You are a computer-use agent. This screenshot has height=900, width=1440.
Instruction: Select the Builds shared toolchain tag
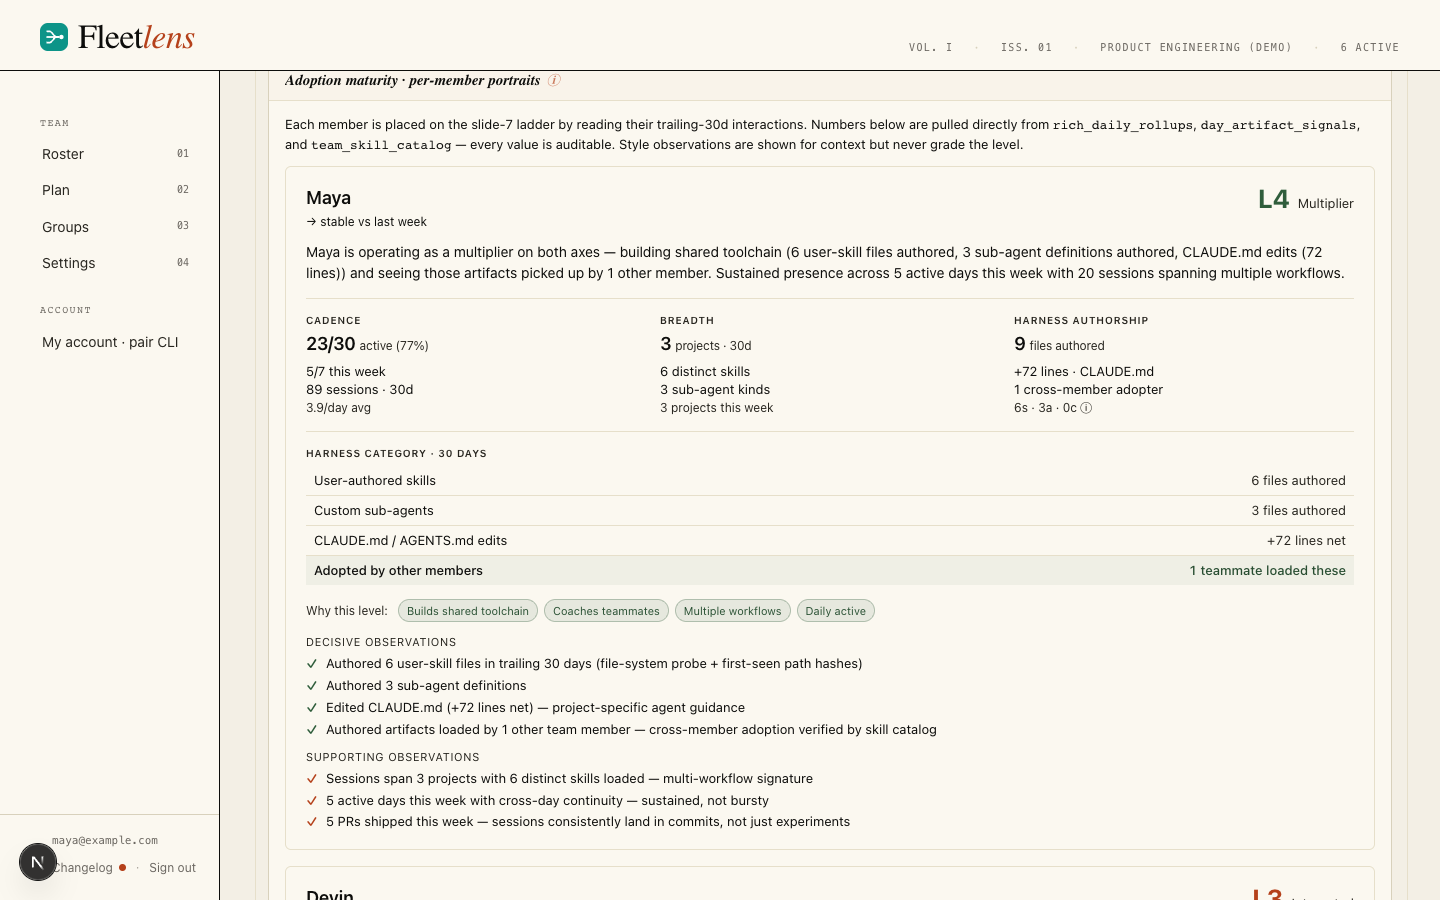point(468,611)
